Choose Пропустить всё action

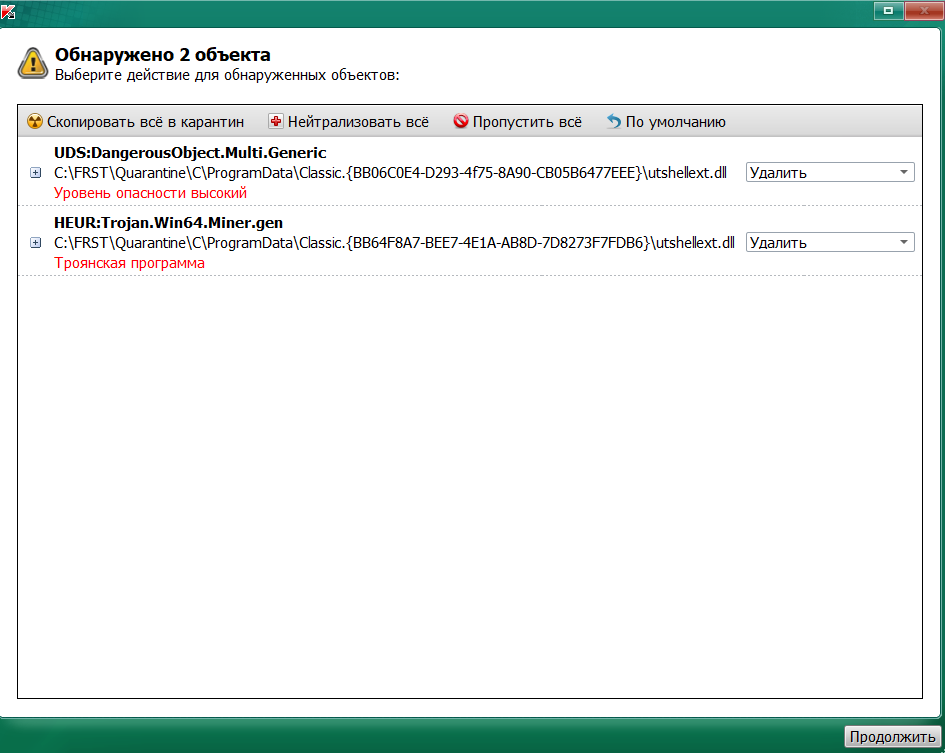[518, 122]
